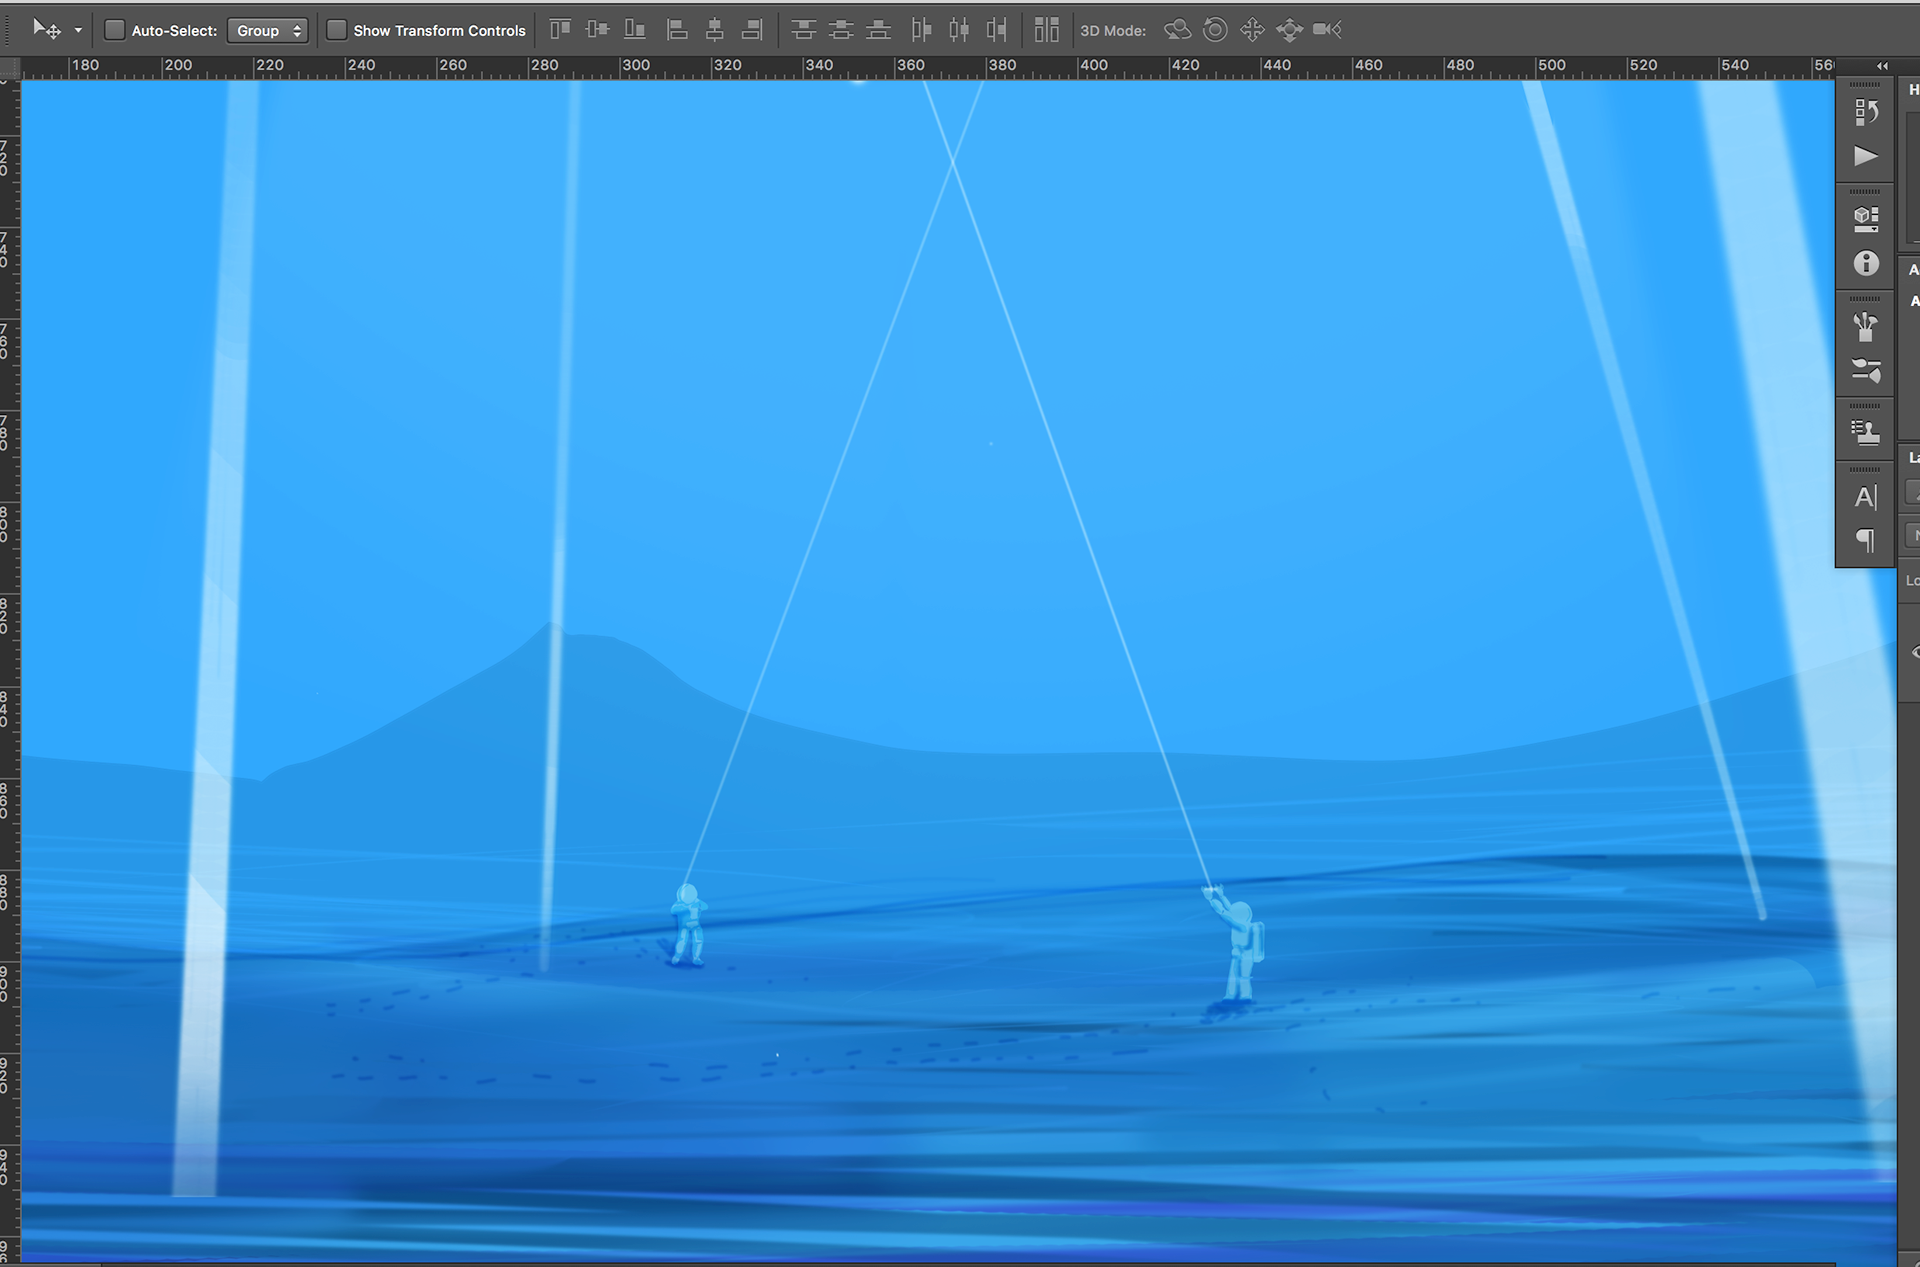The width and height of the screenshot is (1920, 1267).
Task: Open the Character panel icon
Action: (x=1865, y=497)
